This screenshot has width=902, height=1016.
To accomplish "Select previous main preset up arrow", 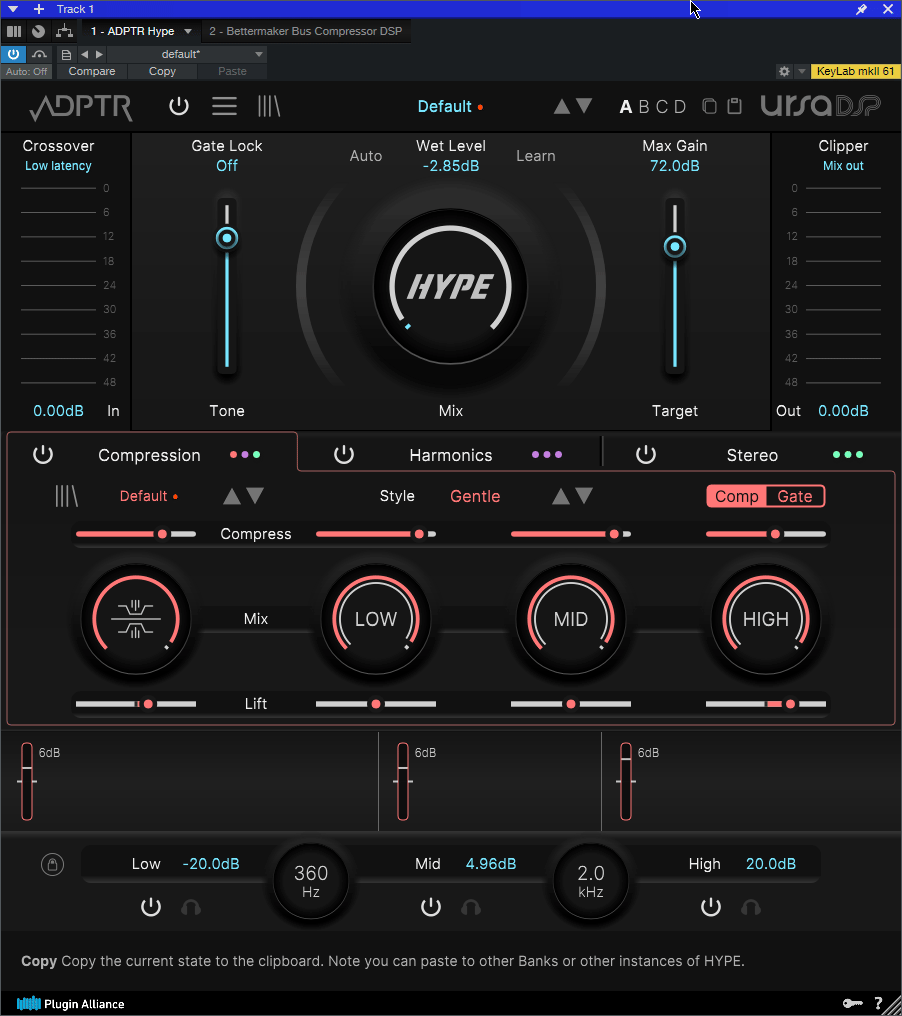I will click(x=562, y=106).
